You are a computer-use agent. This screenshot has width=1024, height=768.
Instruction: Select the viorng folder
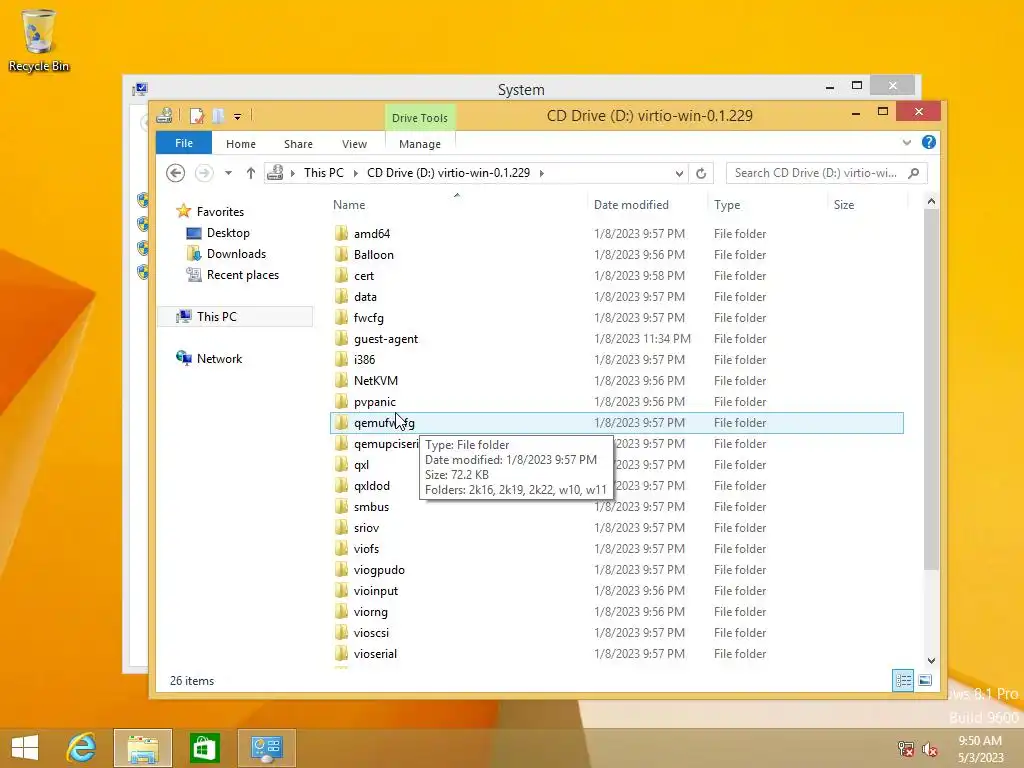(x=370, y=612)
